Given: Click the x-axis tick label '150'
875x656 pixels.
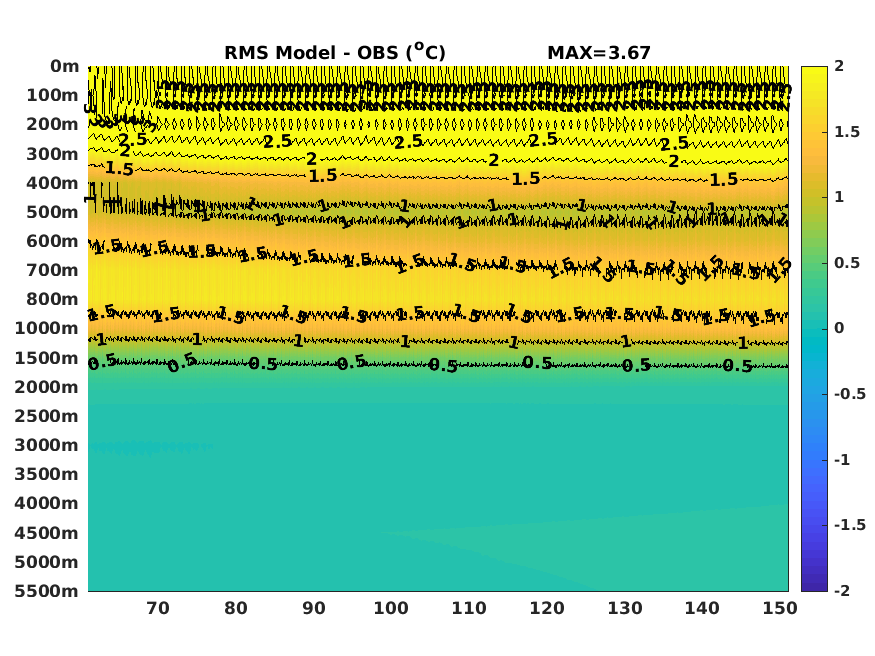Looking at the screenshot, I should (780, 608).
